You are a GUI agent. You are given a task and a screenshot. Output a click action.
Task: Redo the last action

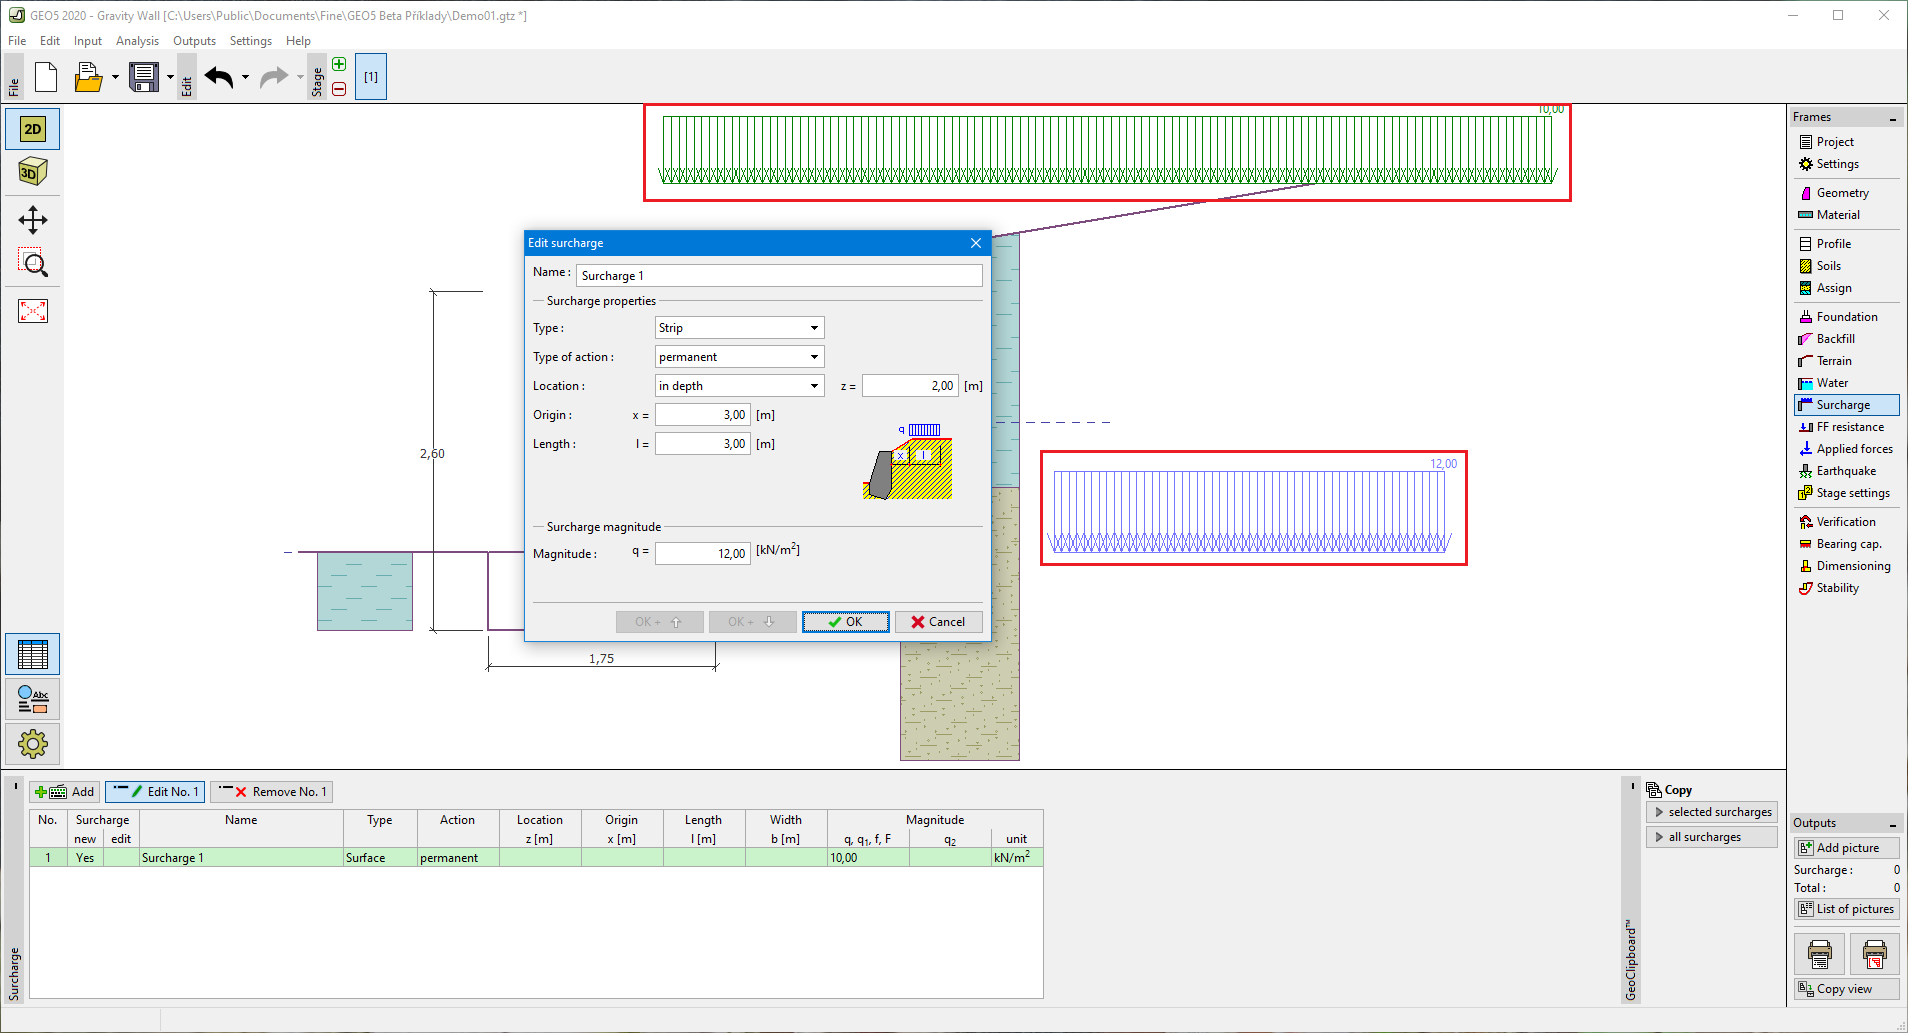273,77
